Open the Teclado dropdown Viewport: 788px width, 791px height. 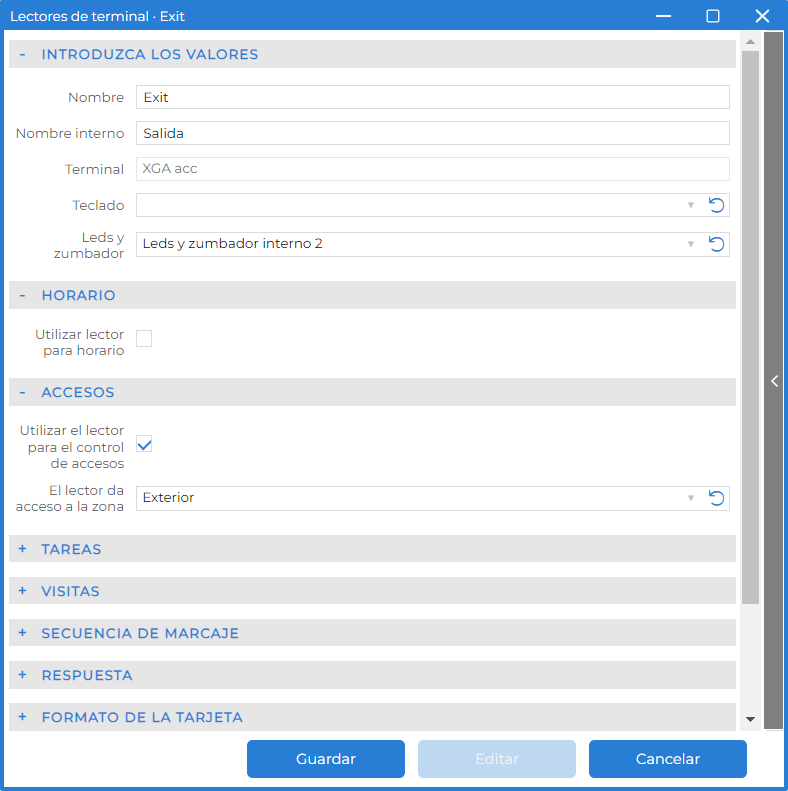[691, 205]
